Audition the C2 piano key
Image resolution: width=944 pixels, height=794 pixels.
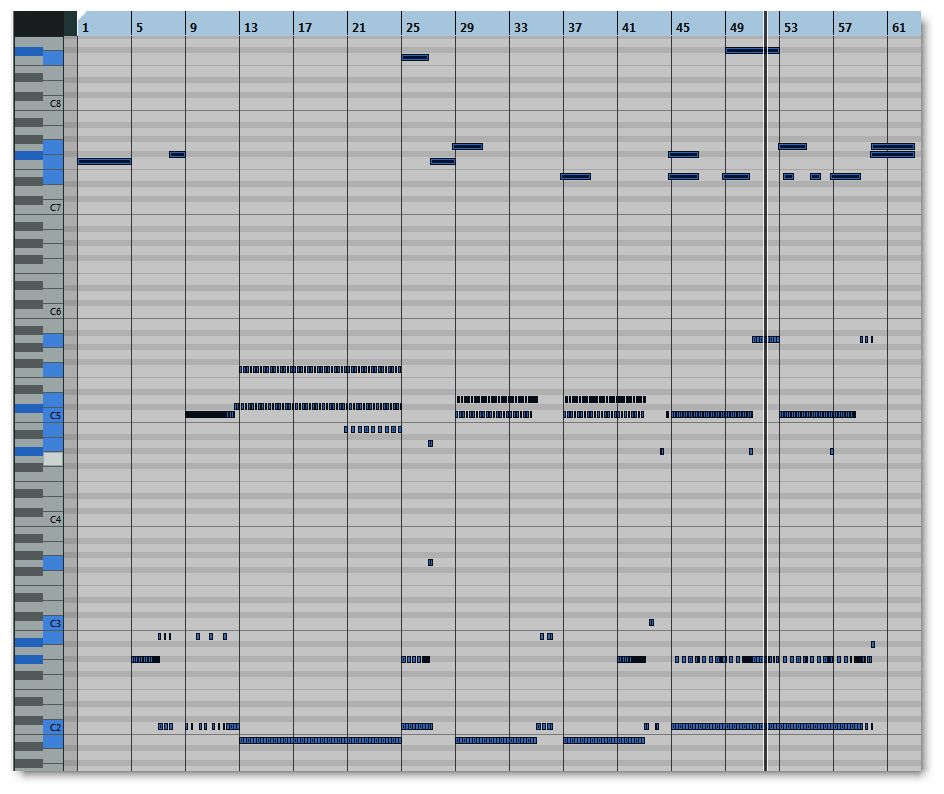(x=53, y=727)
